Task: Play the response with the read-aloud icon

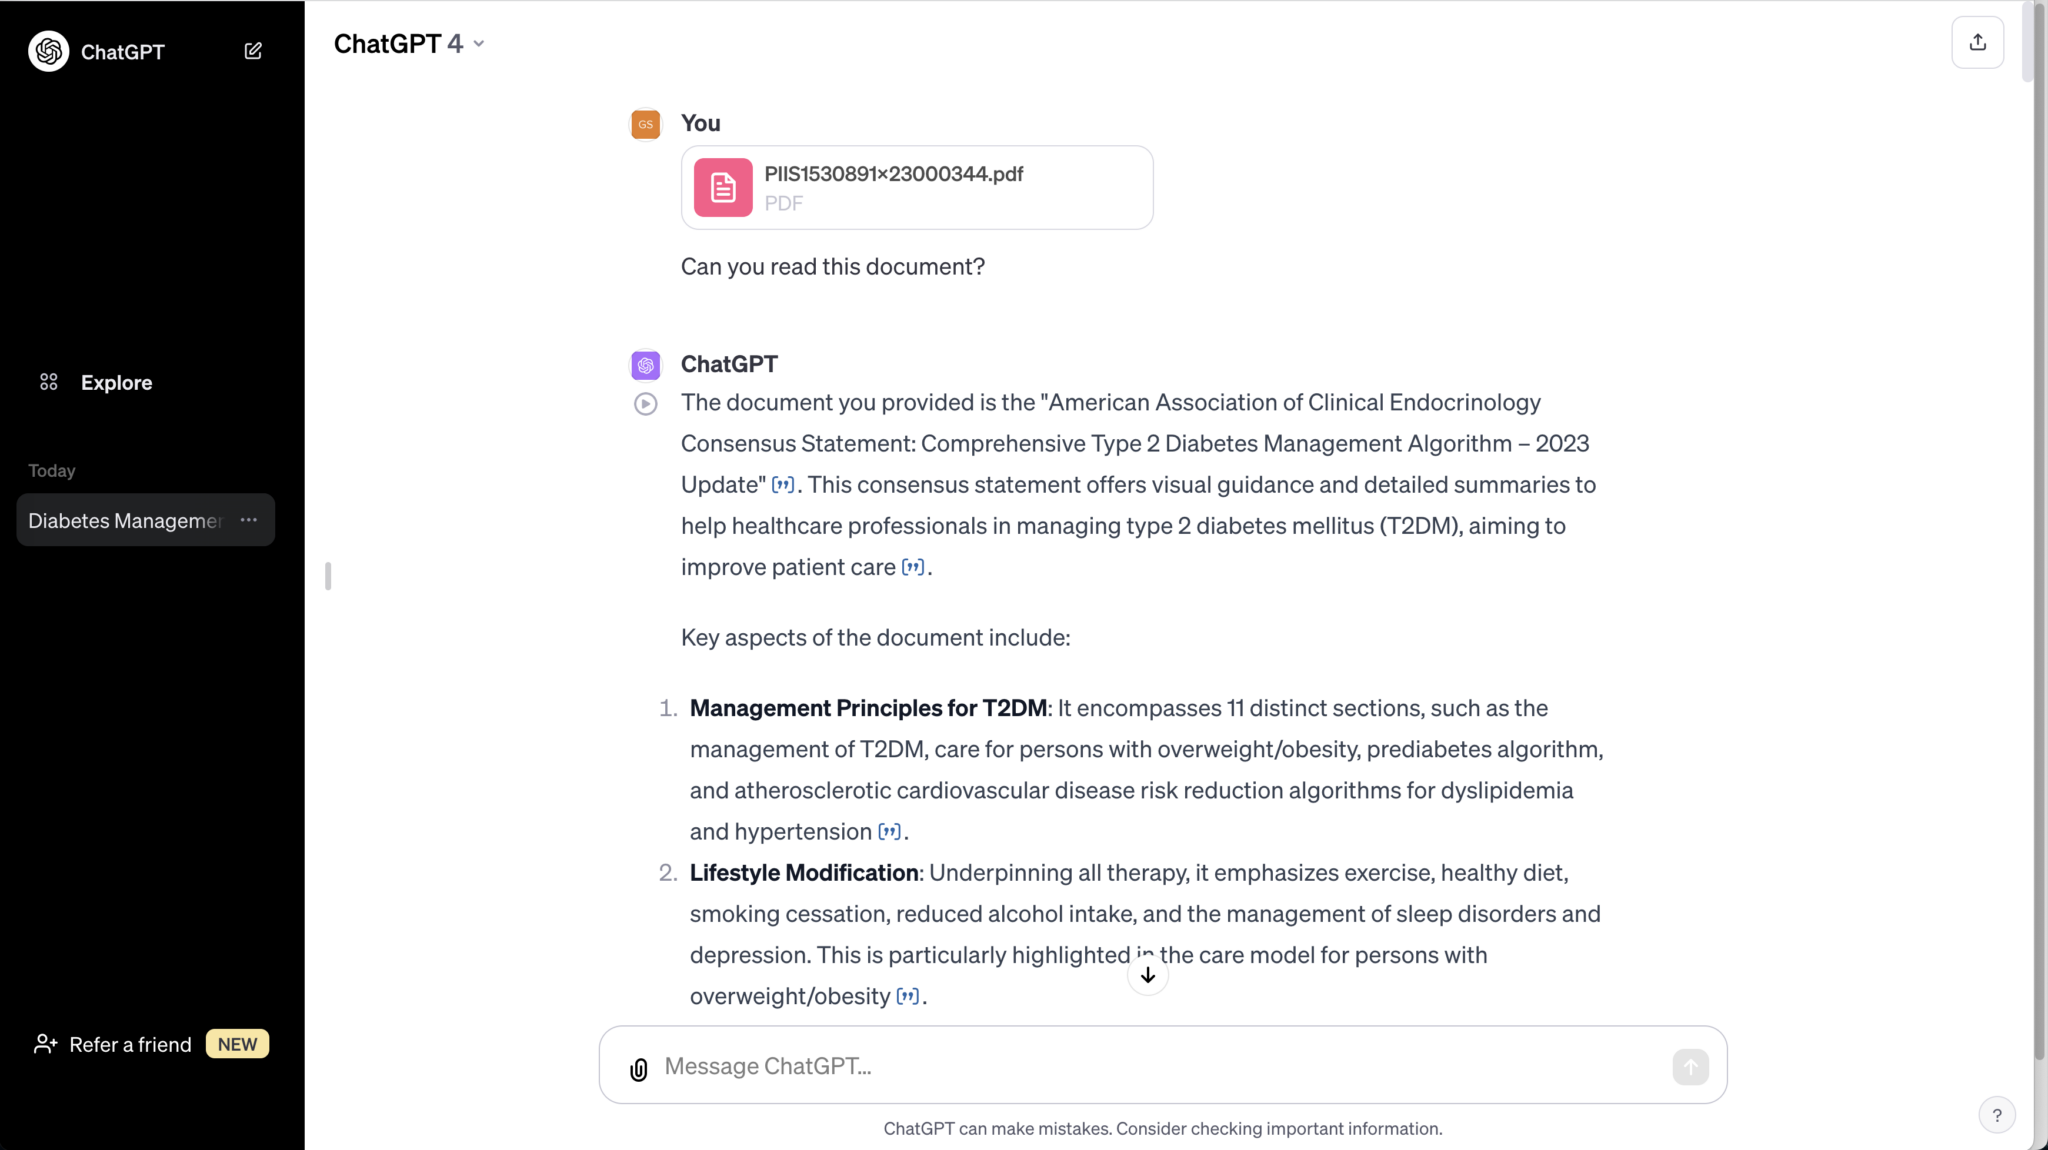Action: click(645, 403)
